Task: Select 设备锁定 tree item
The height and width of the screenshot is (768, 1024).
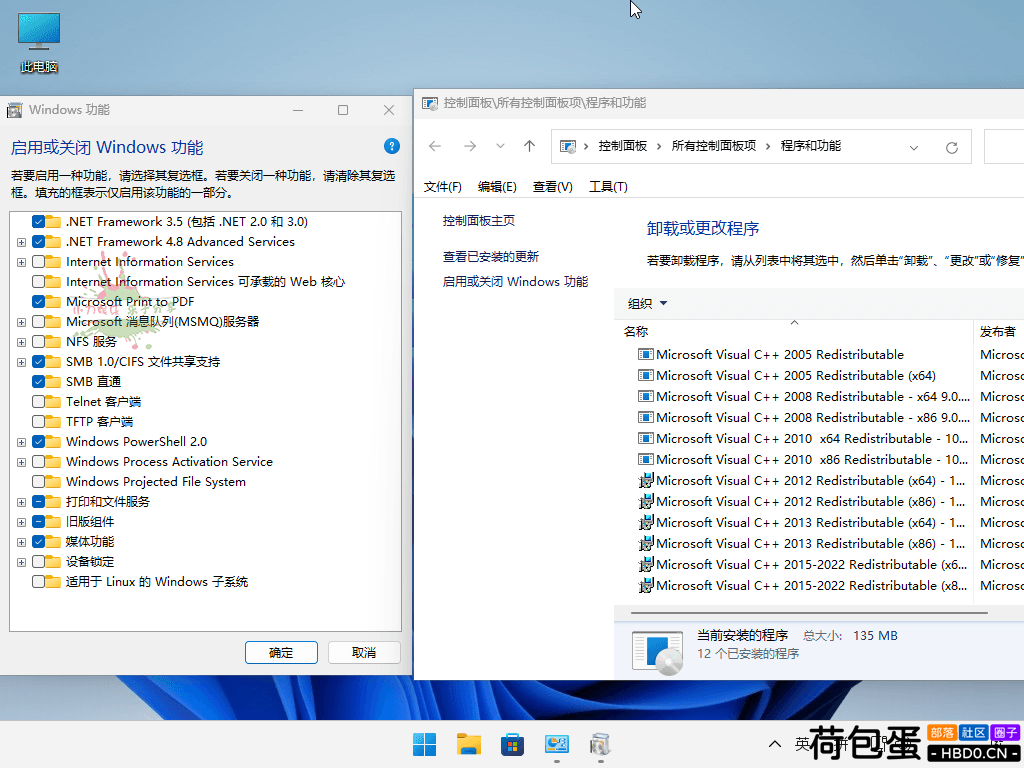Action: coord(90,562)
